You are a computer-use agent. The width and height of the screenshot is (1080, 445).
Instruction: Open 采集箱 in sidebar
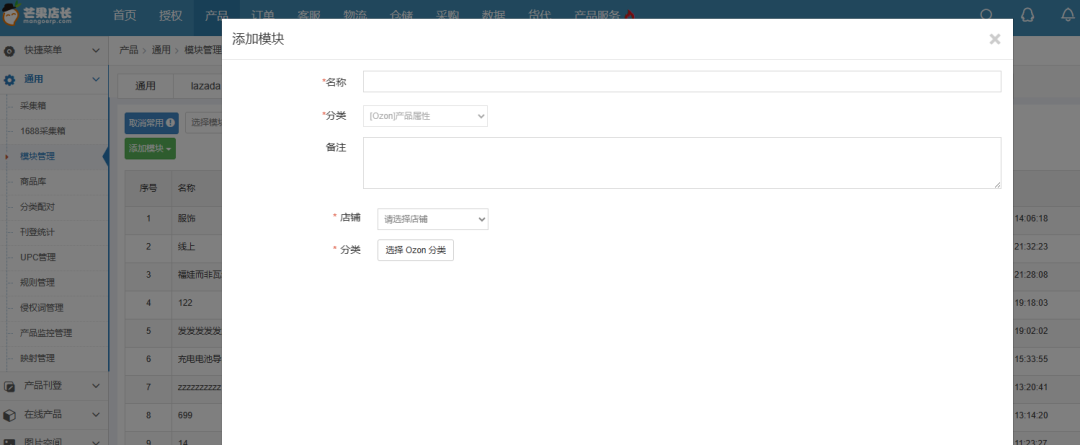point(33,105)
